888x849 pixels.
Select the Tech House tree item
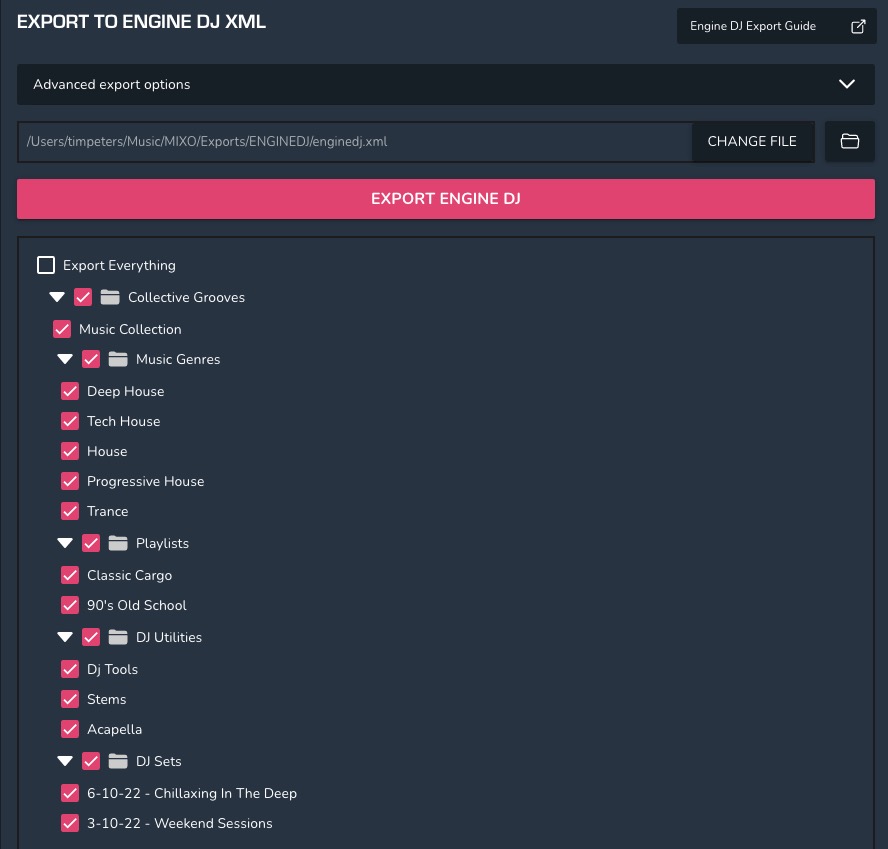click(x=123, y=421)
